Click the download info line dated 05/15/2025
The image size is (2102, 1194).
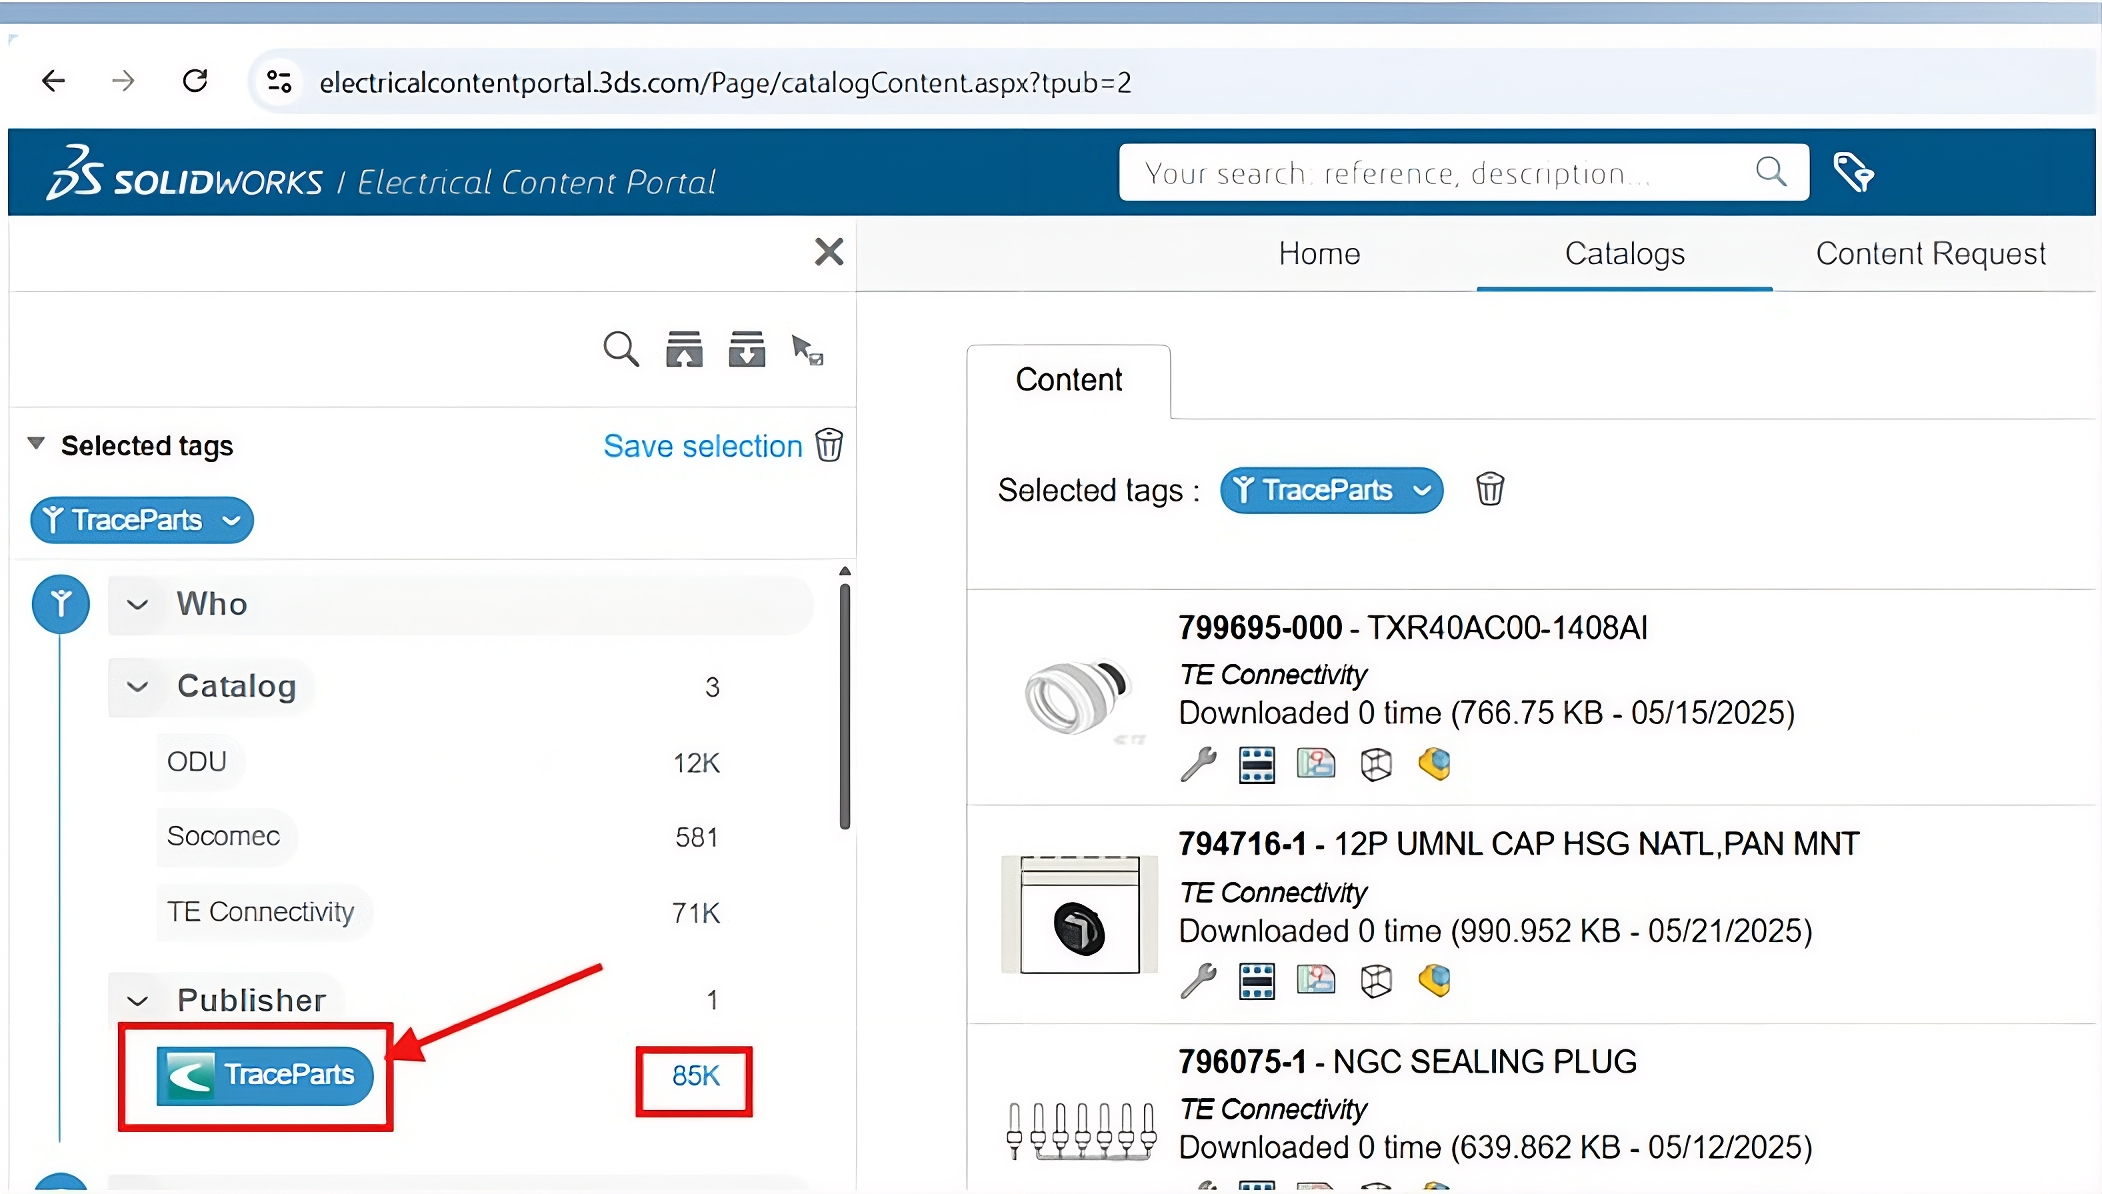(x=1487, y=713)
